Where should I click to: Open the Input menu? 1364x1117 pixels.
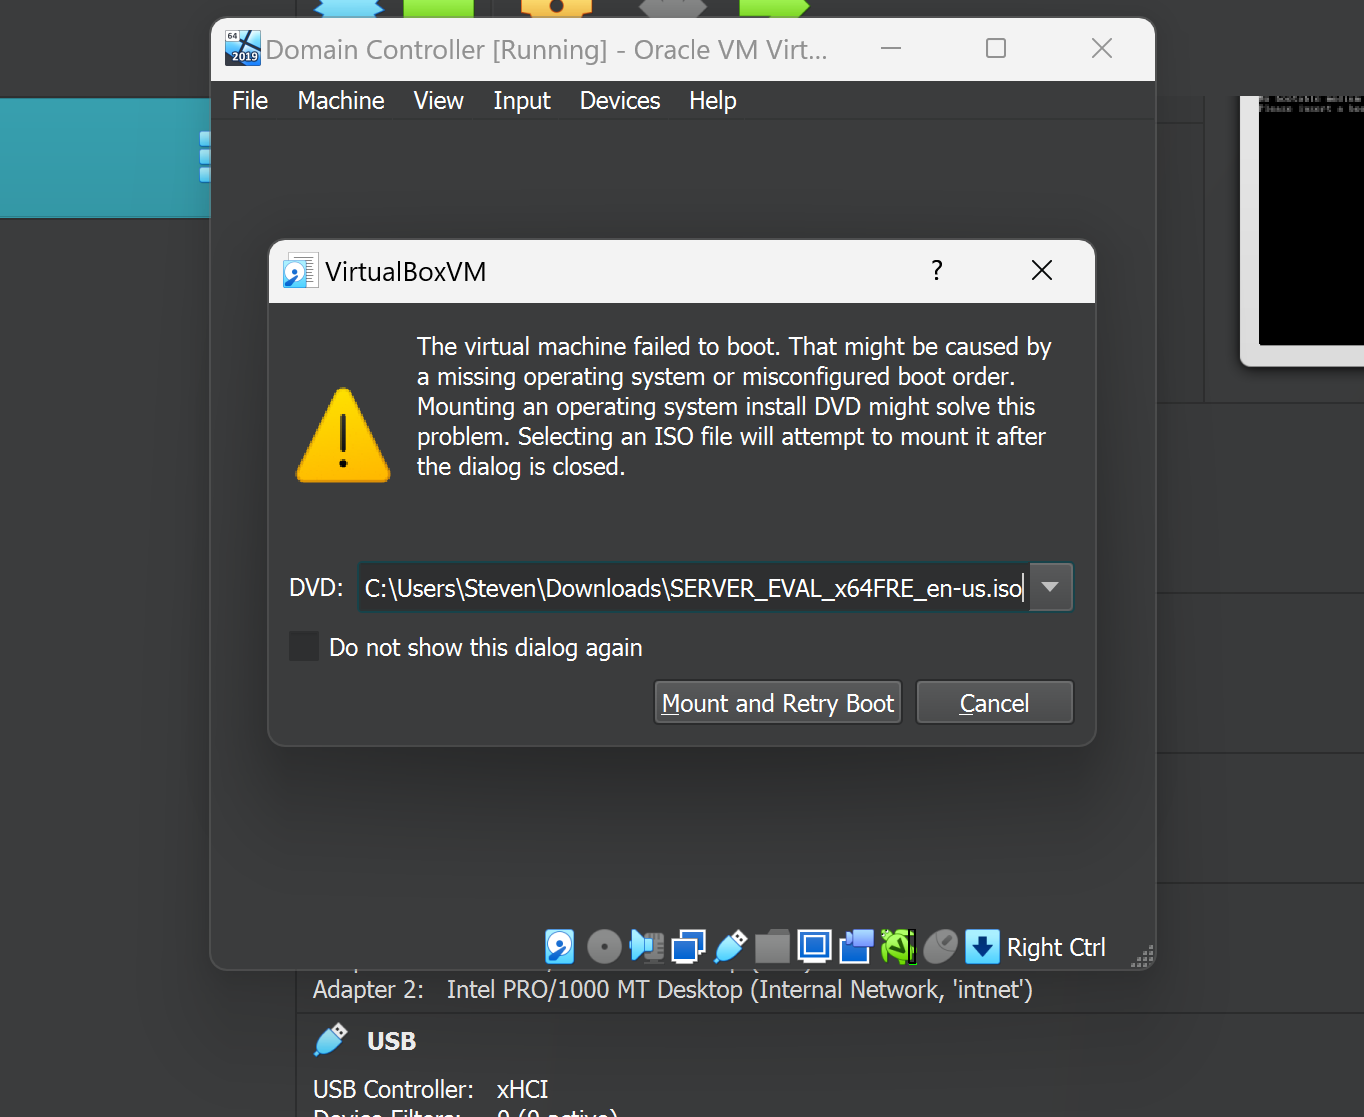[522, 101]
